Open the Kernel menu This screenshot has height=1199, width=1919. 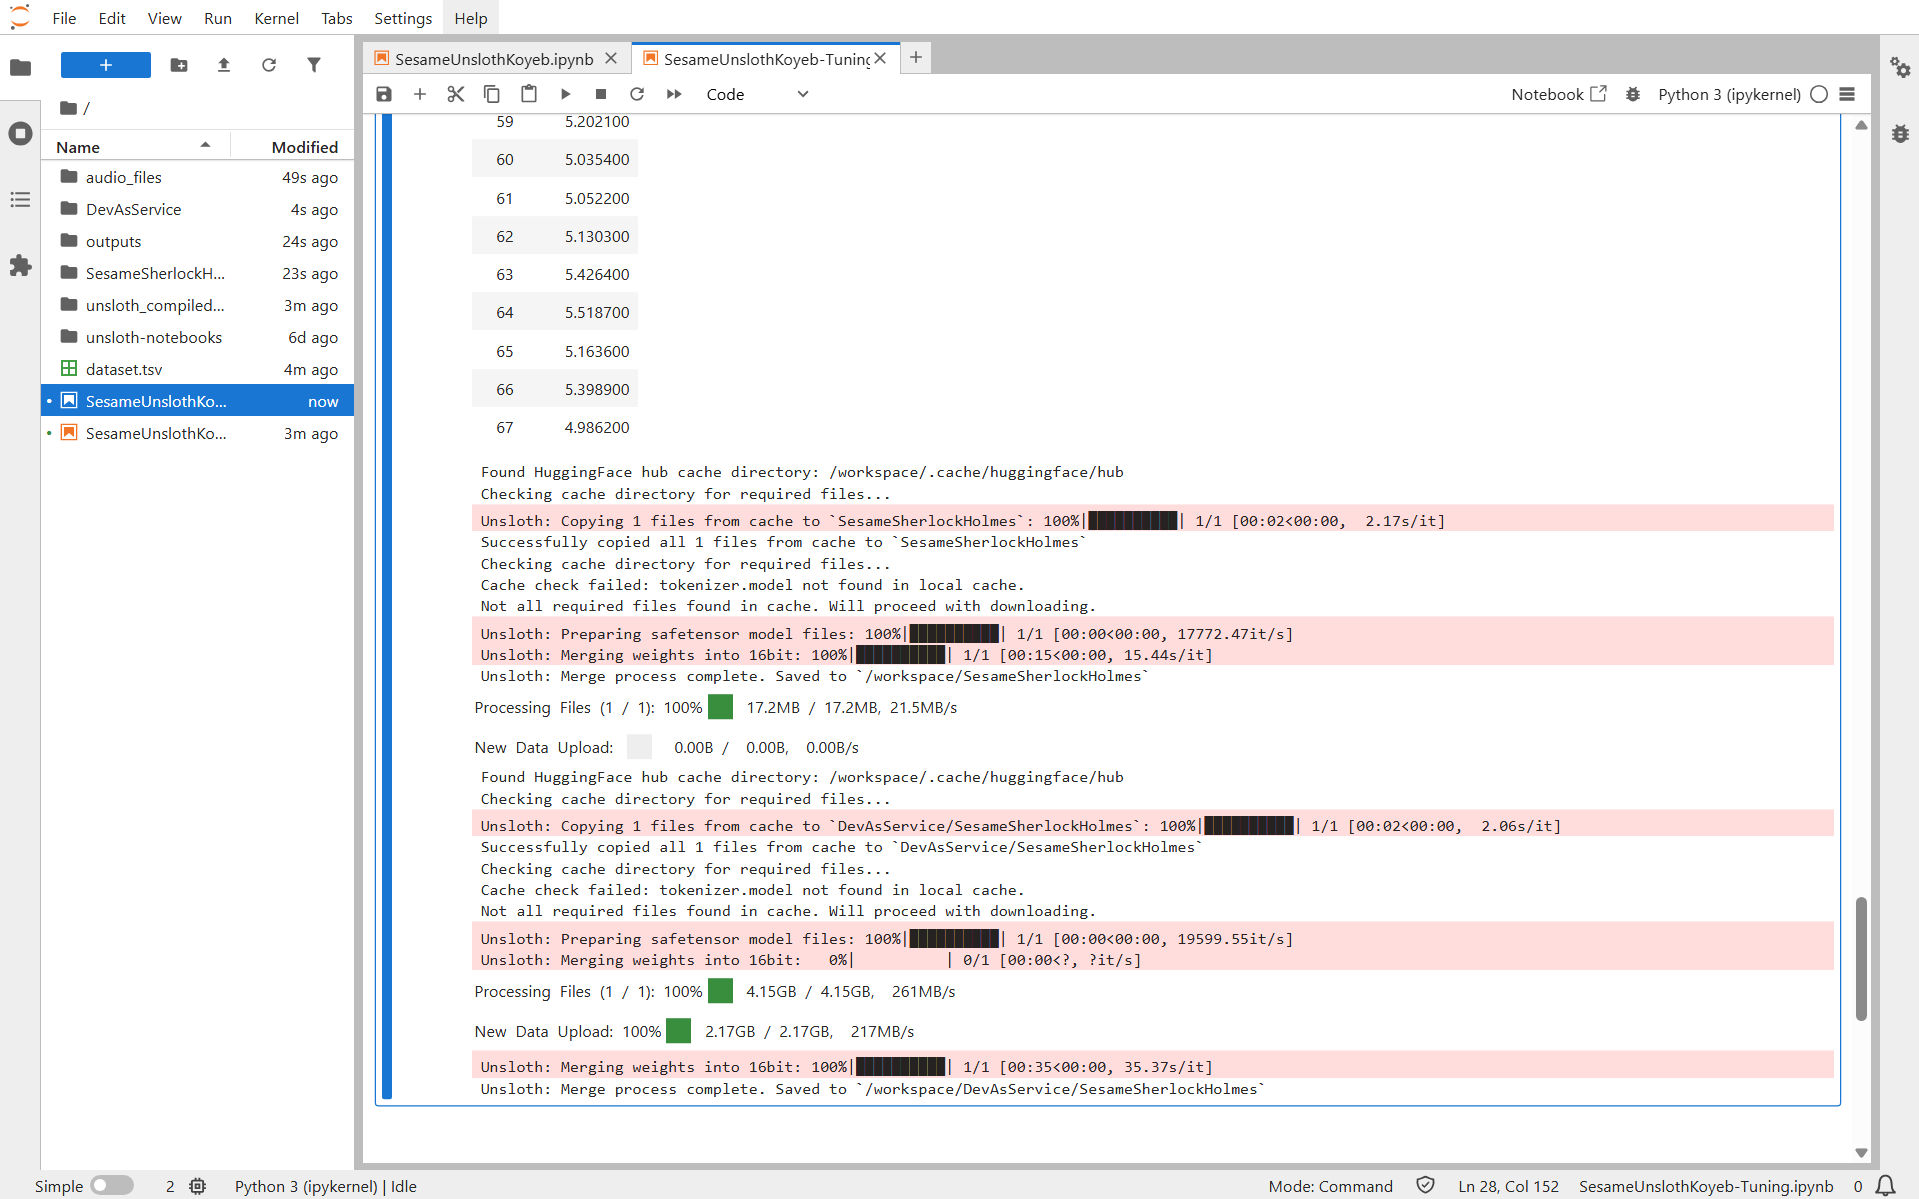click(x=276, y=18)
